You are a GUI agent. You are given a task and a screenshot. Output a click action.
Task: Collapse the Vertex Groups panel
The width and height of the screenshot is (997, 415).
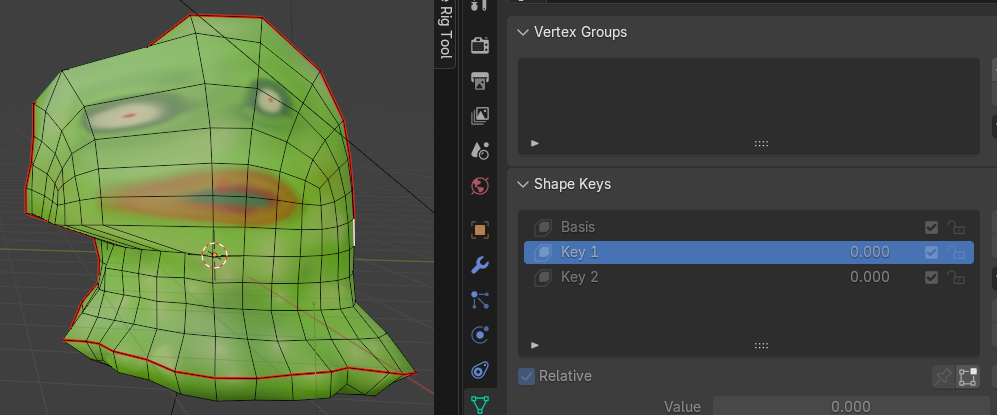(x=523, y=32)
